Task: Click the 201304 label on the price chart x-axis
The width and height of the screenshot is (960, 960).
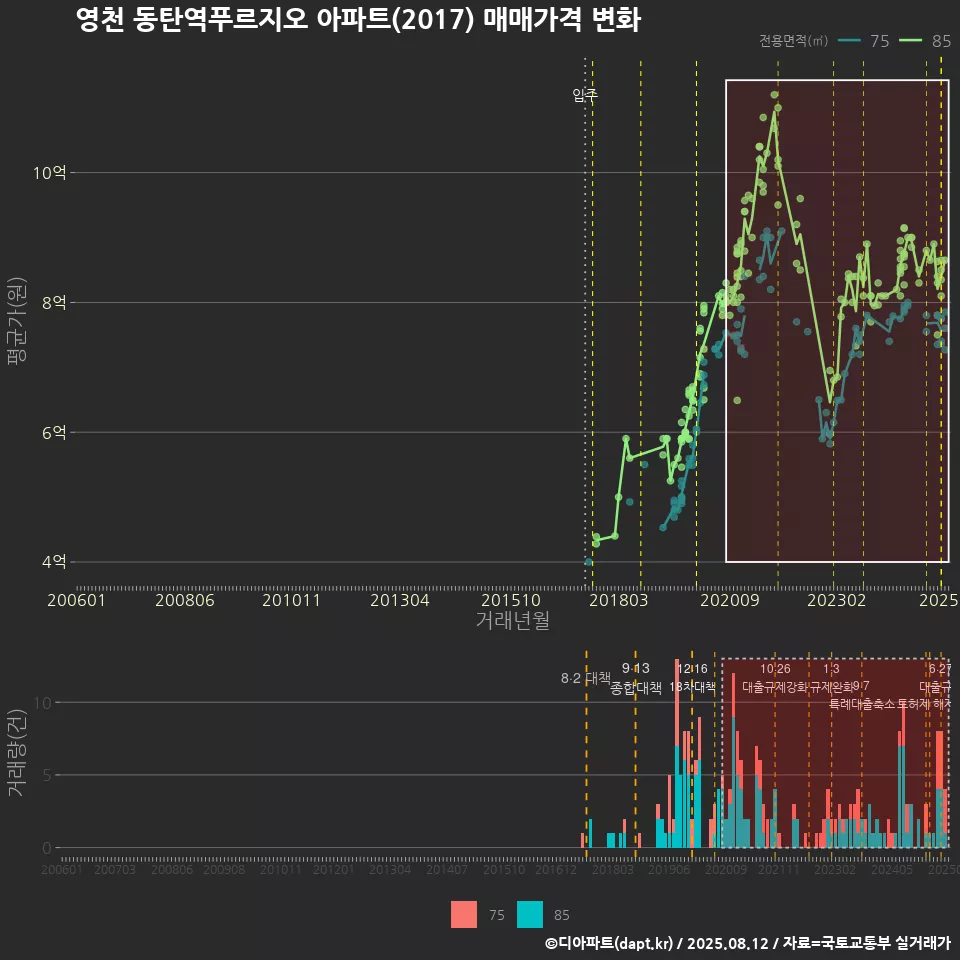Action: pos(400,600)
